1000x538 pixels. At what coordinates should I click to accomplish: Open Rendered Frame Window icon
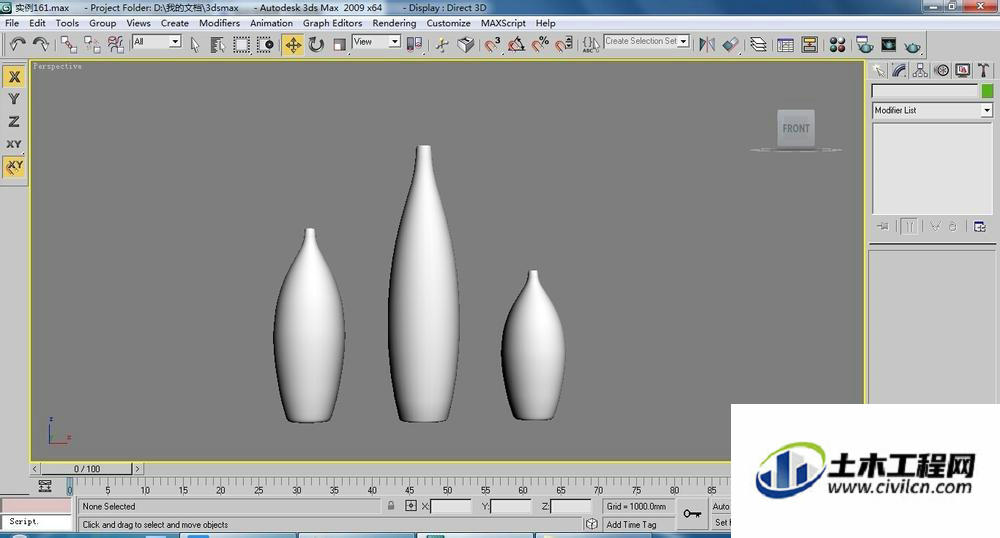pos(888,45)
